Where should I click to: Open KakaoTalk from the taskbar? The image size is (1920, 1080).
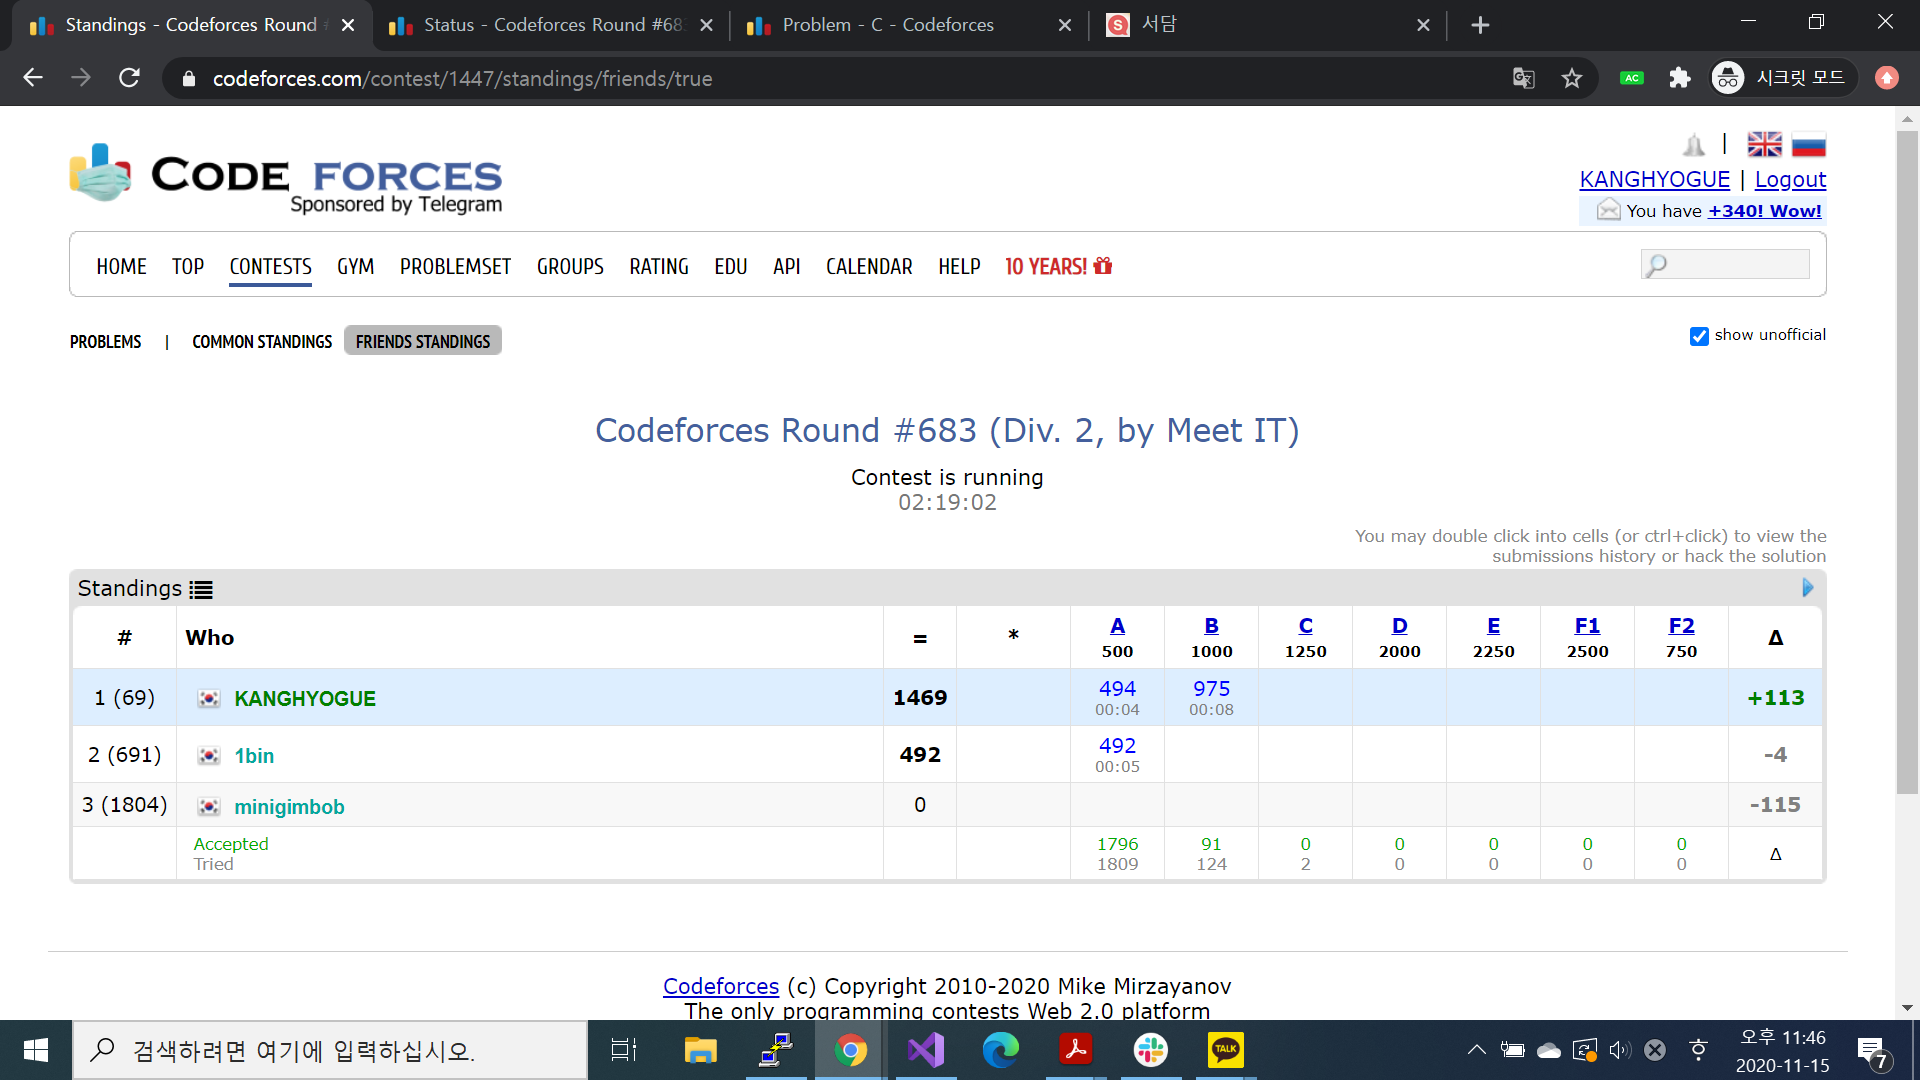tap(1225, 1050)
